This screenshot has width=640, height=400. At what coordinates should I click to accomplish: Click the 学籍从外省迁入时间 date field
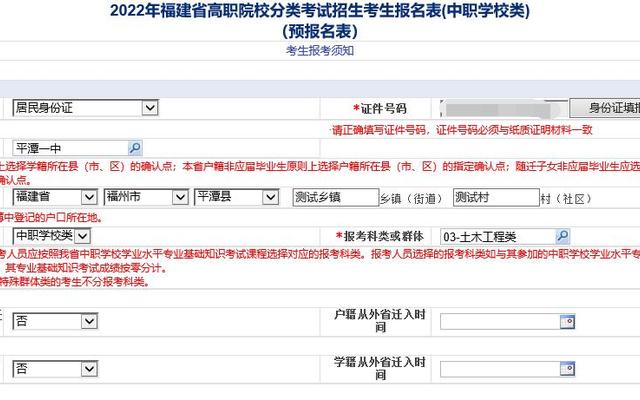(x=500, y=369)
